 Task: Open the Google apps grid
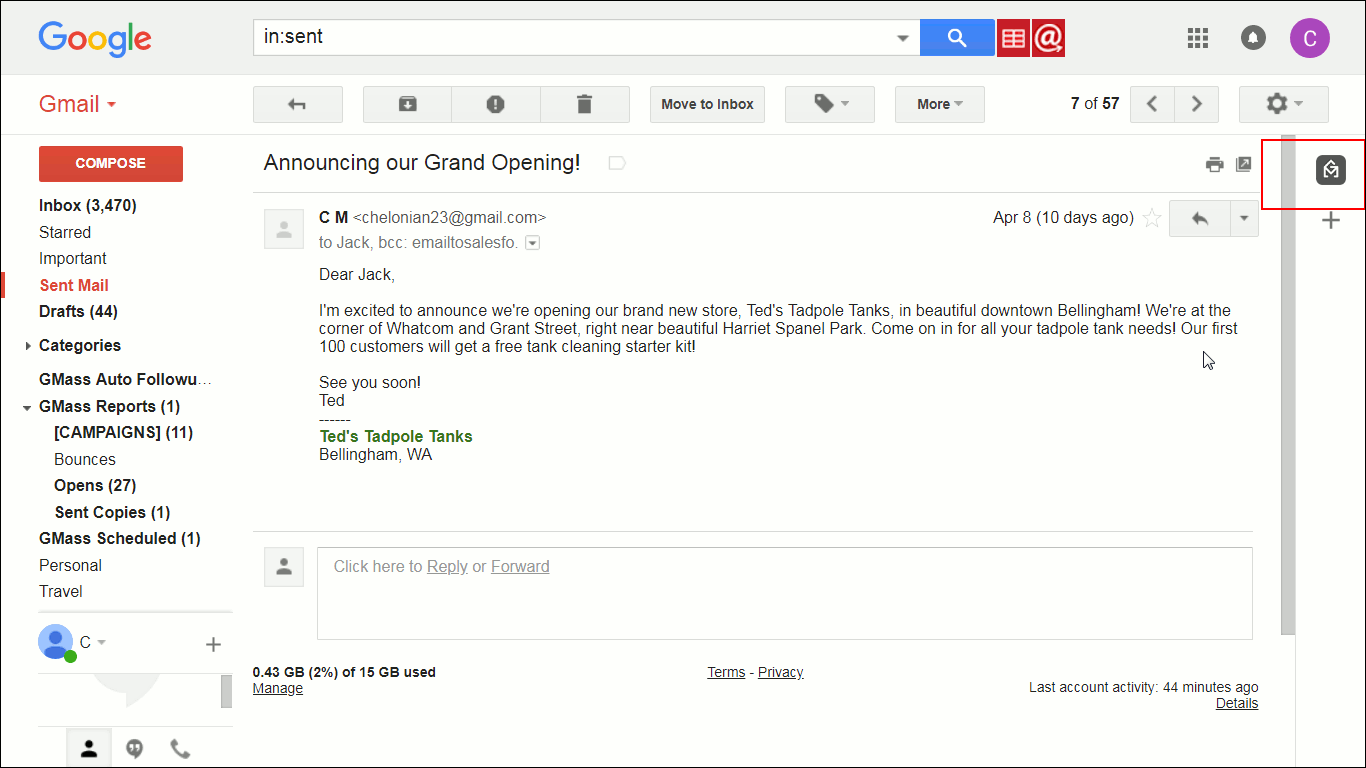click(x=1197, y=38)
